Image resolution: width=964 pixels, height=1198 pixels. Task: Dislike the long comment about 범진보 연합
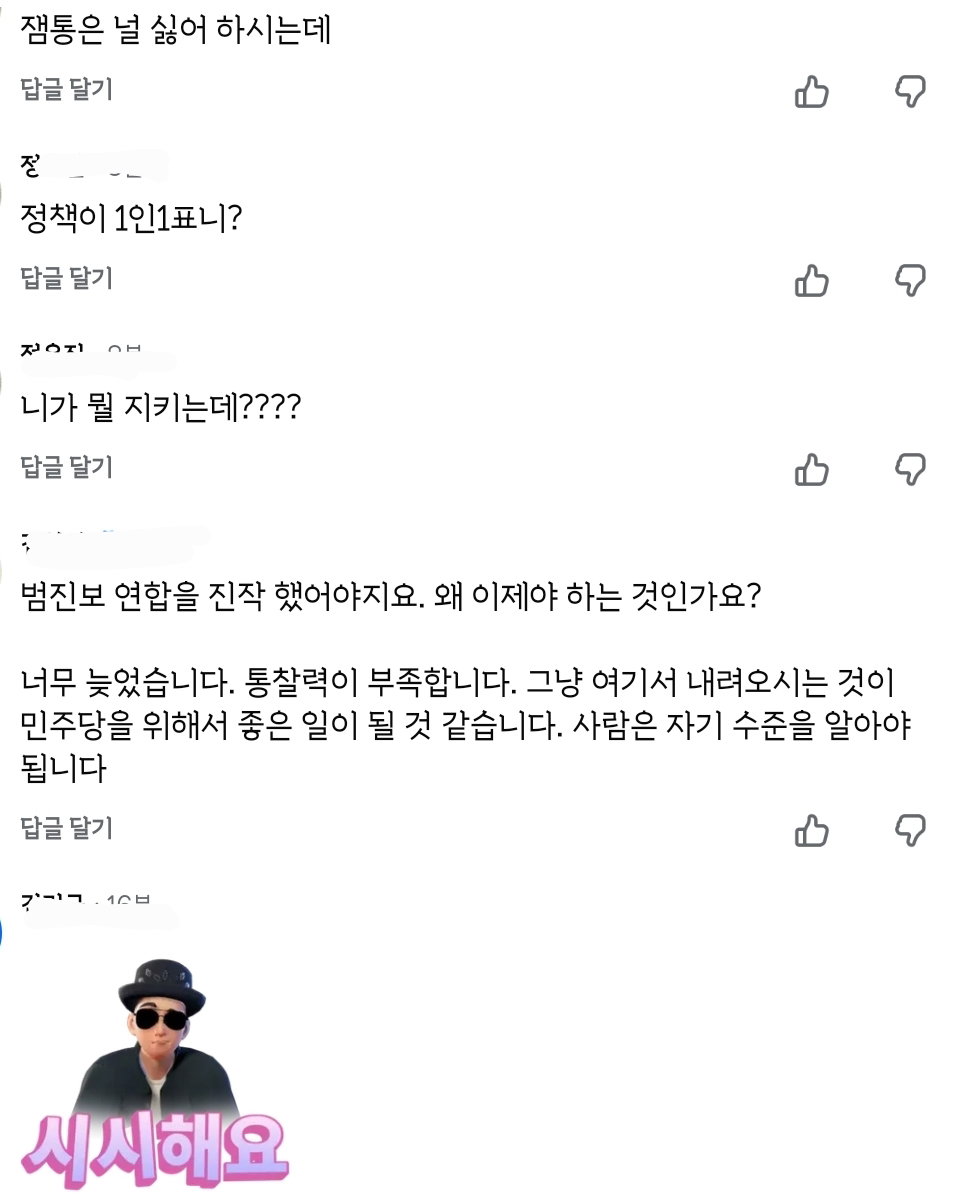coord(910,831)
